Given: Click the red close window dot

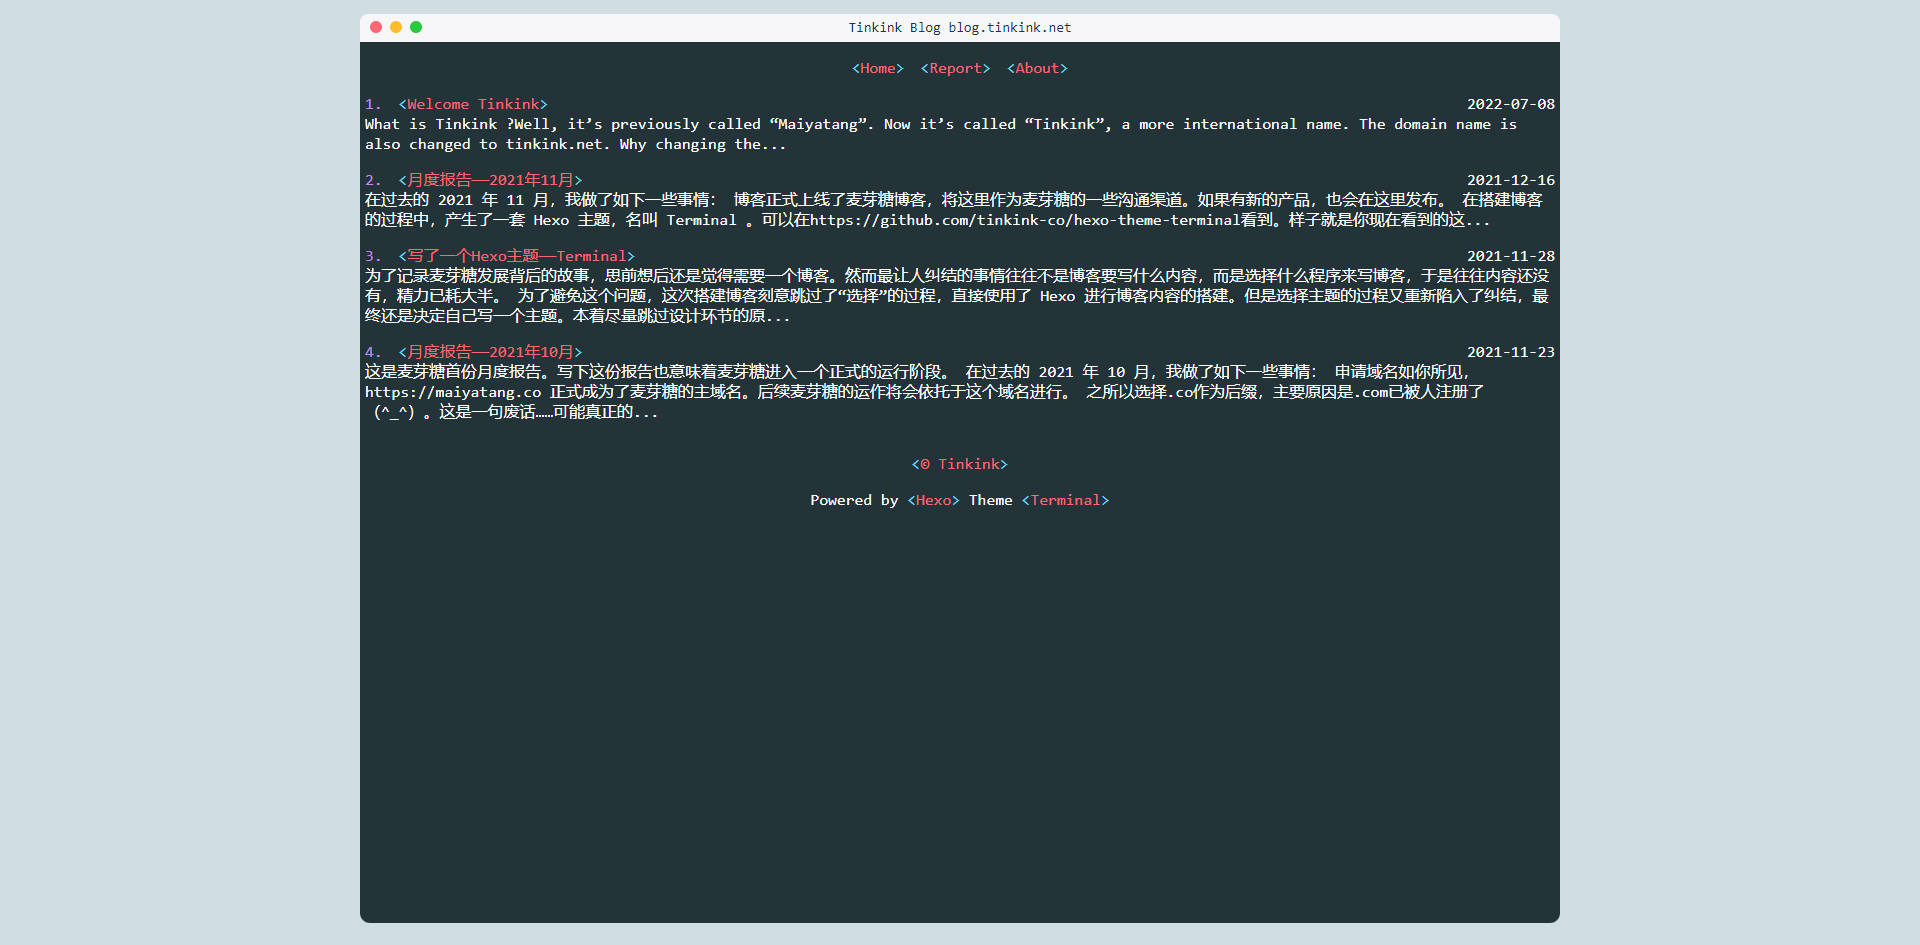Looking at the screenshot, I should pos(376,27).
